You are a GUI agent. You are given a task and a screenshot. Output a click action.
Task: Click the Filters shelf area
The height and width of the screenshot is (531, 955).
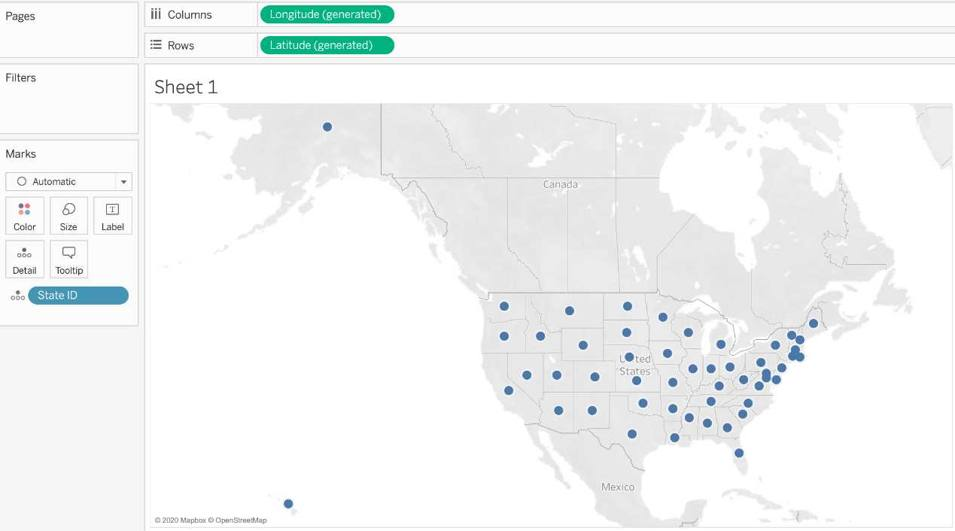point(69,100)
